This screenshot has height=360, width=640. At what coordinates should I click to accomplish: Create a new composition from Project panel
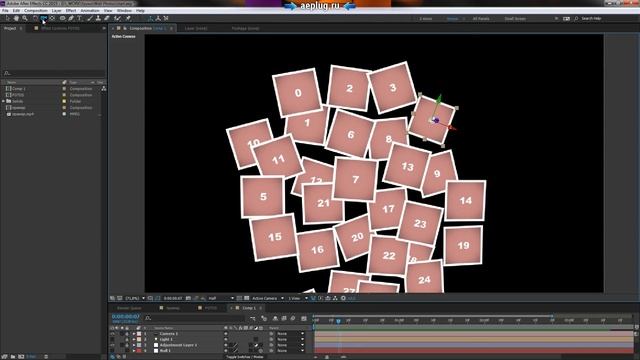tap(21, 357)
